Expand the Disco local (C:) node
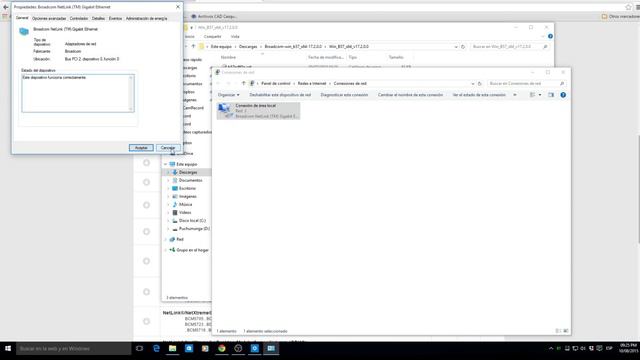Viewport: 640px width, 360px height. click(169, 221)
